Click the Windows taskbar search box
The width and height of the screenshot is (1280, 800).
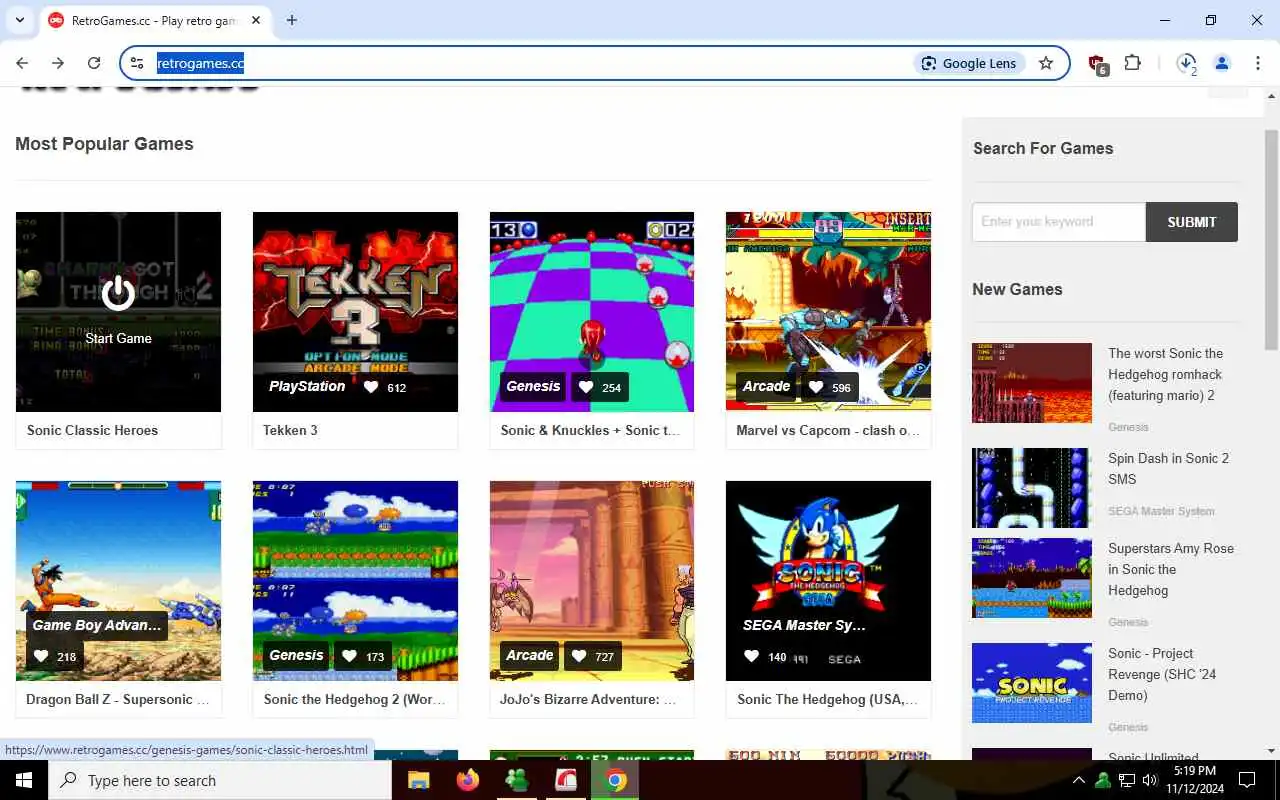point(220,780)
